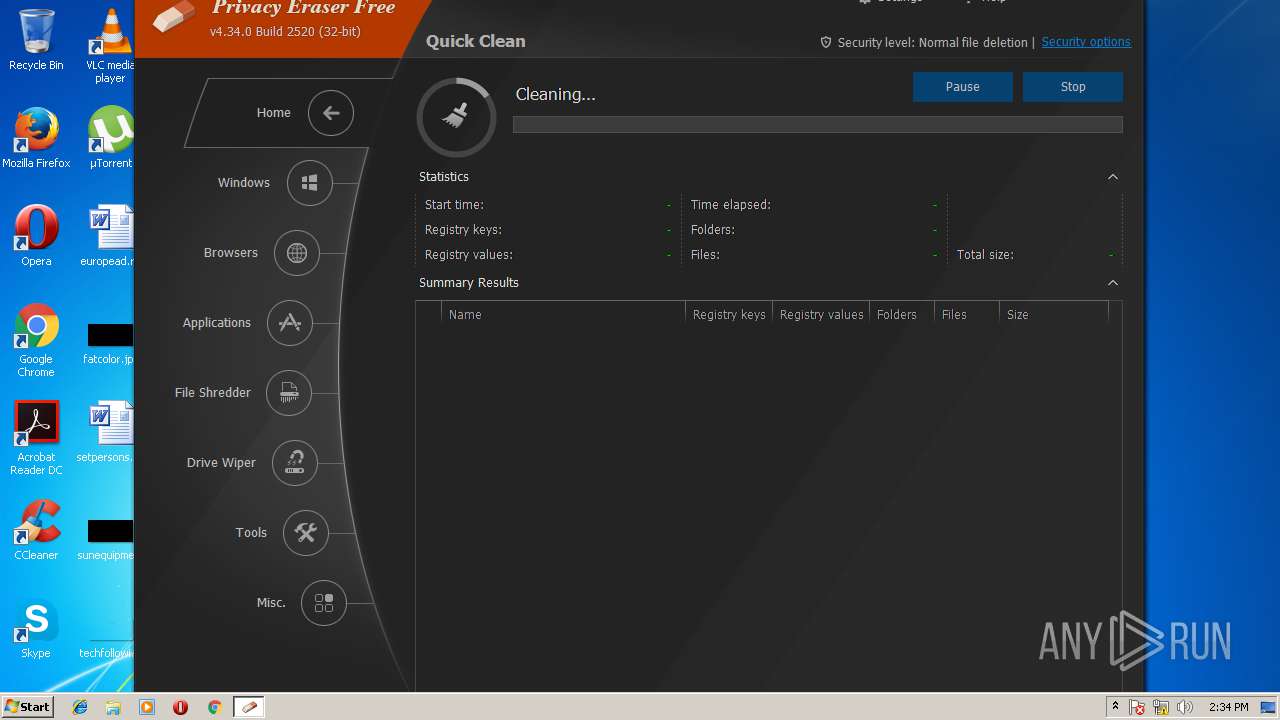Click the cleaning progress bar
Screen dimensions: 1280x720
[x=818, y=125]
